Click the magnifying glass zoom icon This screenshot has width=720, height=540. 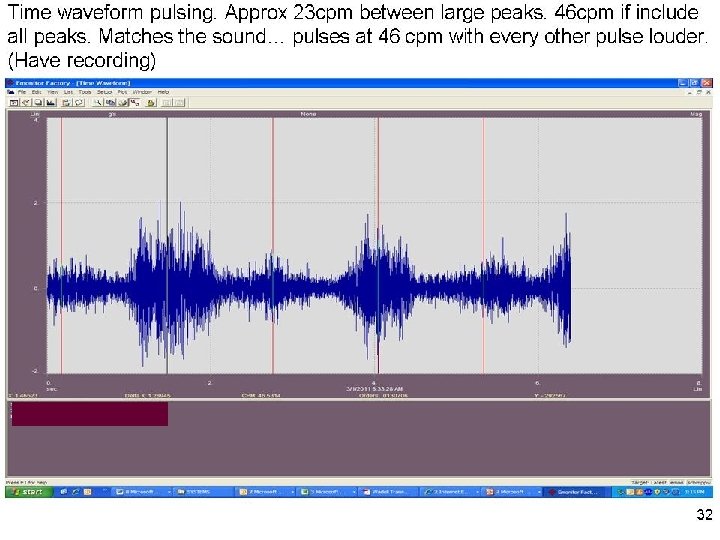(x=97, y=103)
